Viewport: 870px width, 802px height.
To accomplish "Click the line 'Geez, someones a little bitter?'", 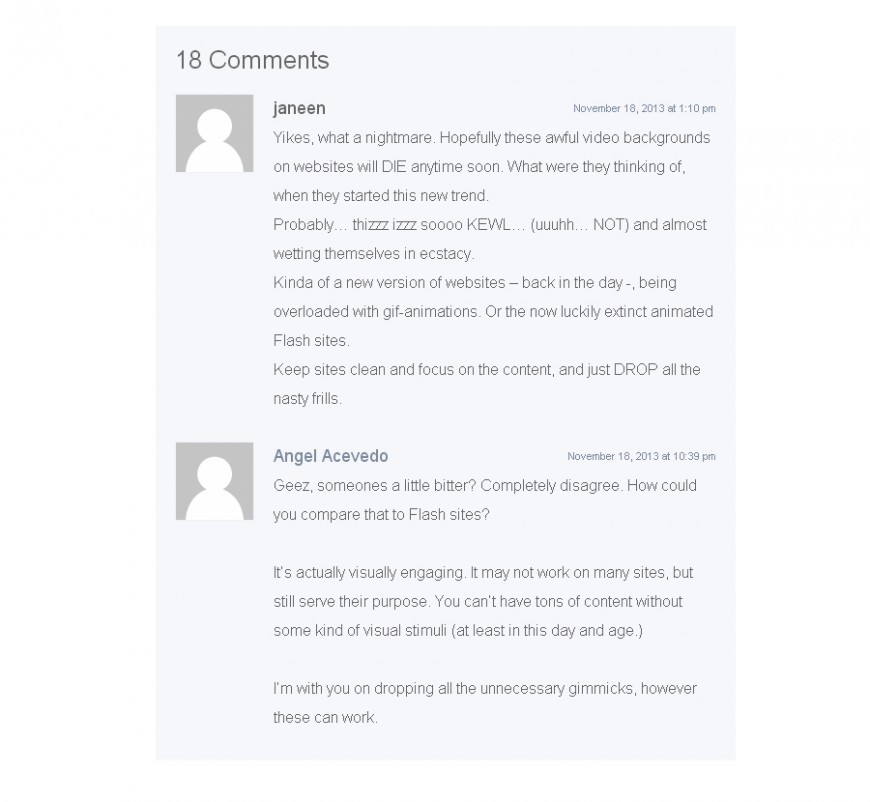I will click(485, 486).
